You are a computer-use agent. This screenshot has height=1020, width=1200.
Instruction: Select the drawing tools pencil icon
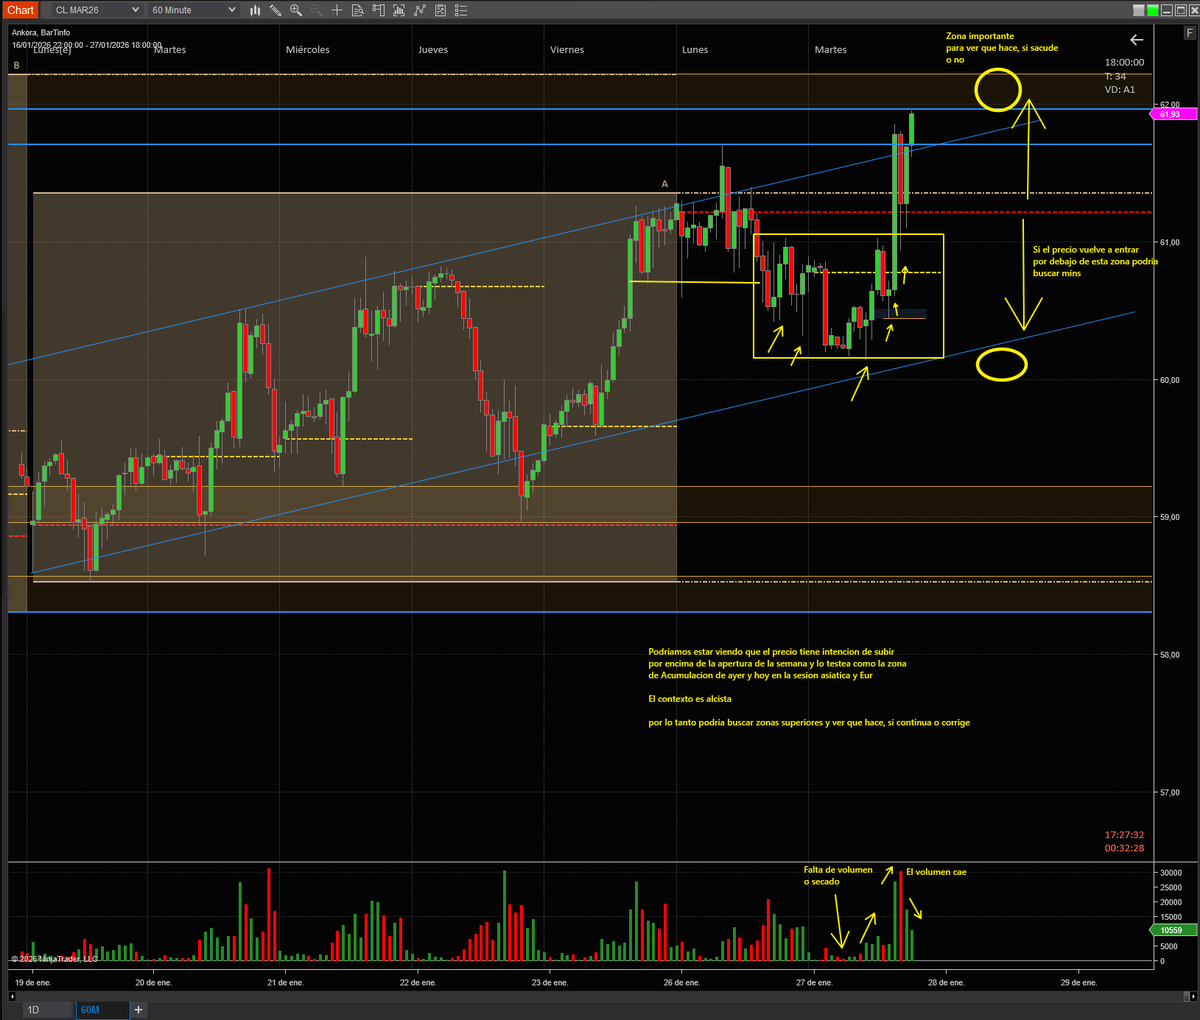[275, 10]
